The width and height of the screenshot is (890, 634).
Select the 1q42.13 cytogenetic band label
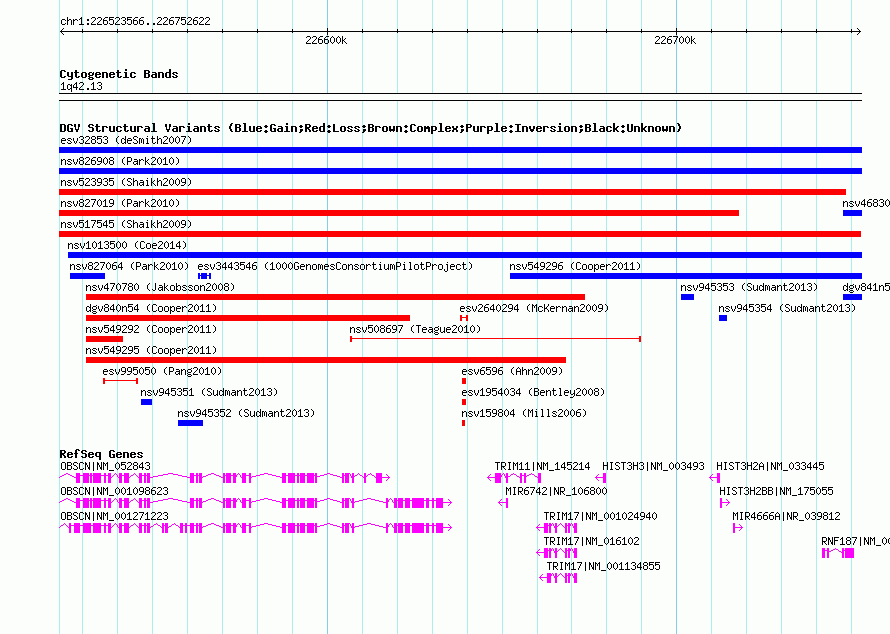(81, 86)
